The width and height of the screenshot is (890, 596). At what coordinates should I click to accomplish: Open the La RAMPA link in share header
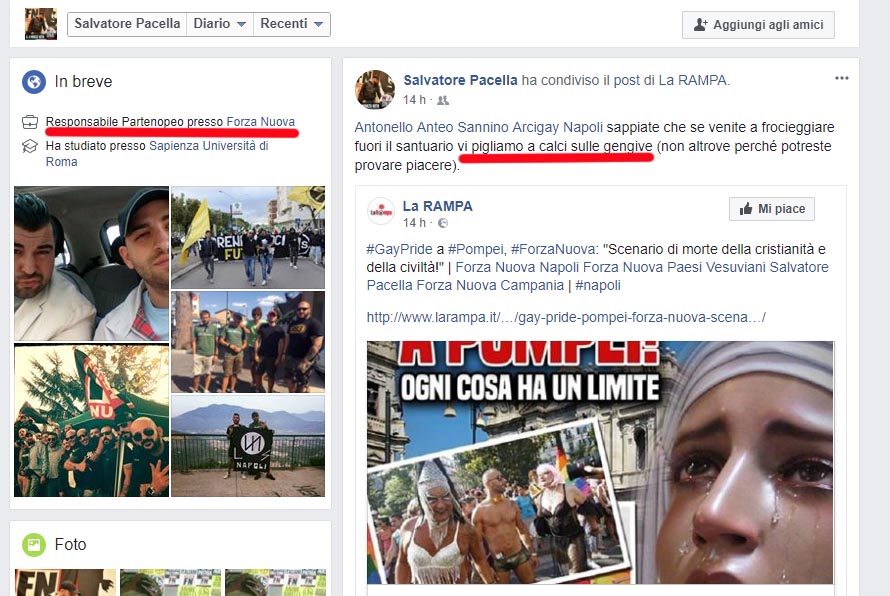(692, 81)
